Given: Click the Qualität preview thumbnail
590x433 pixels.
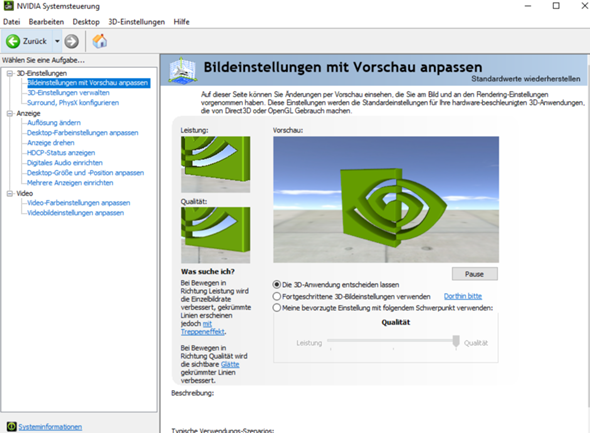Looking at the screenshot, I should tap(216, 235).
